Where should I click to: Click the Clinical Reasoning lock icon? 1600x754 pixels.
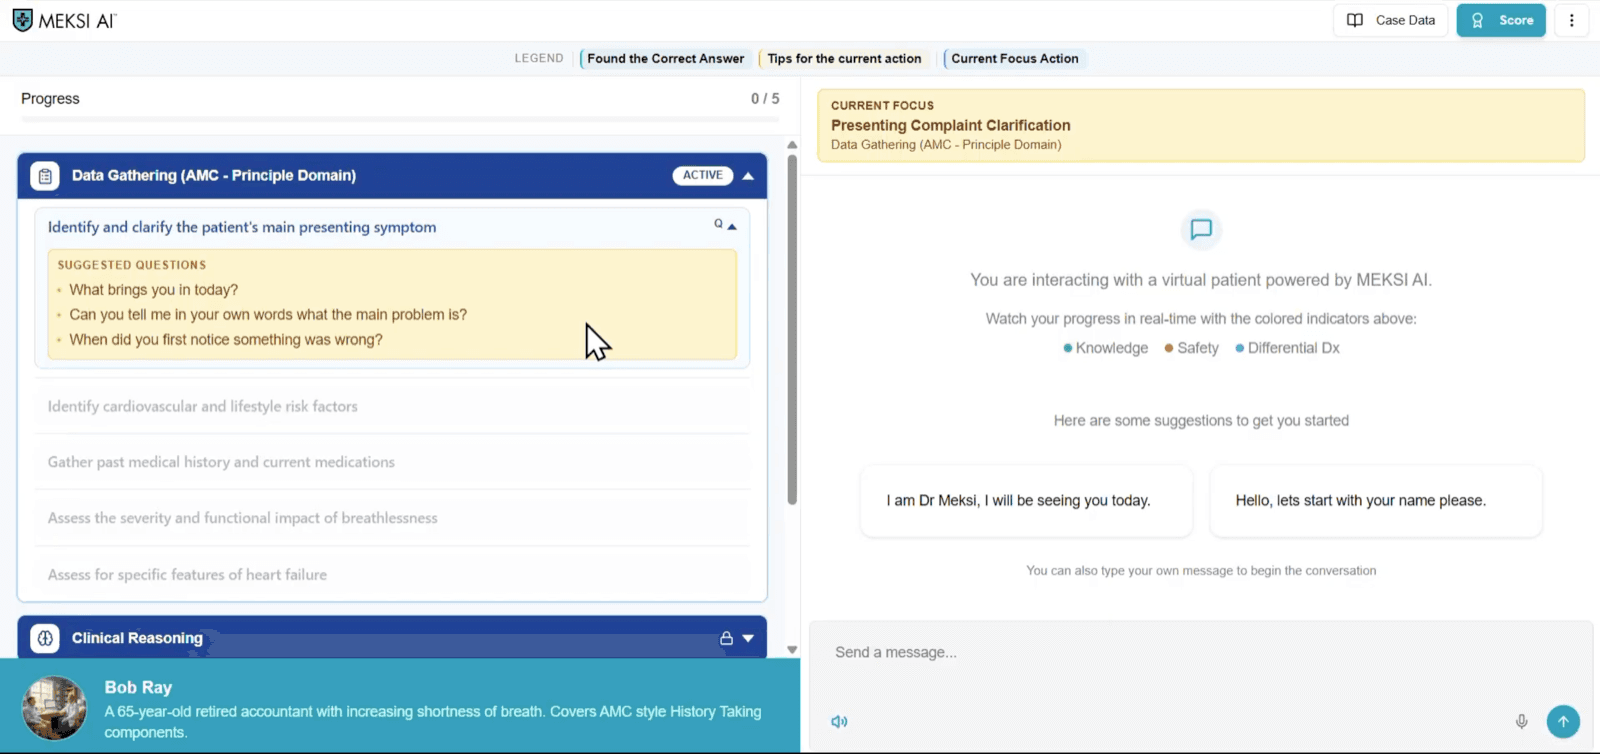[x=726, y=638]
